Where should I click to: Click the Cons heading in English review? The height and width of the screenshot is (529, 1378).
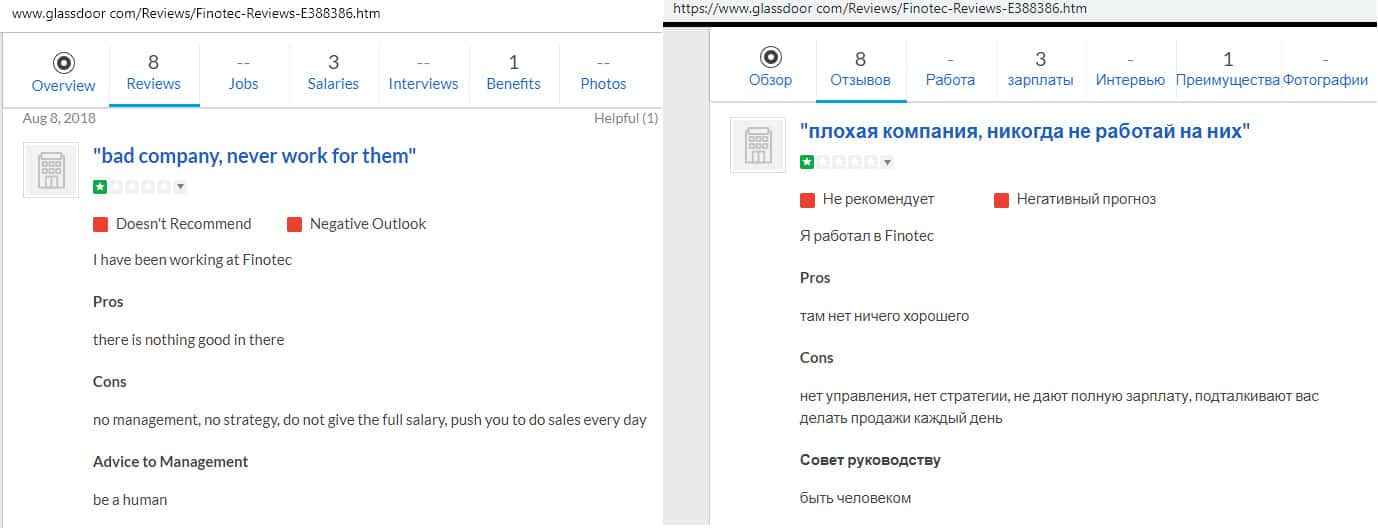tap(110, 382)
